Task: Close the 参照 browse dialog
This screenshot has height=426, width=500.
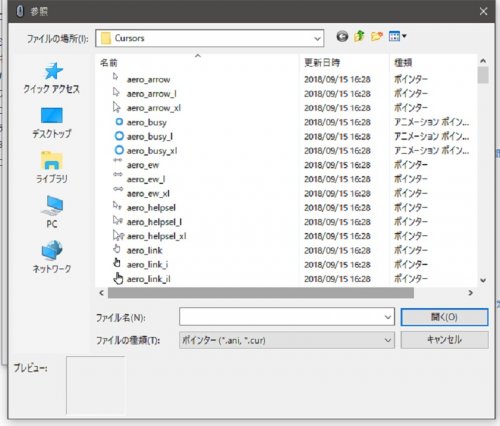Action: [483, 12]
